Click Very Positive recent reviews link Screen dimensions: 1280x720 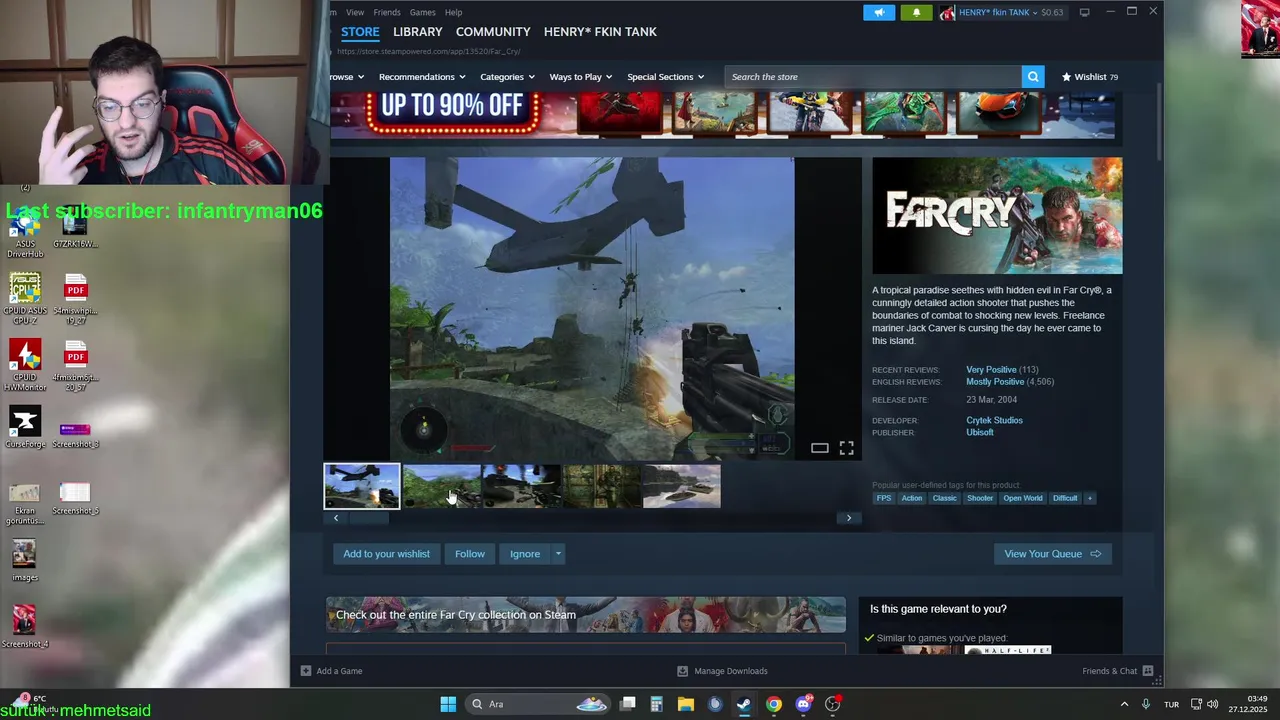pos(991,370)
